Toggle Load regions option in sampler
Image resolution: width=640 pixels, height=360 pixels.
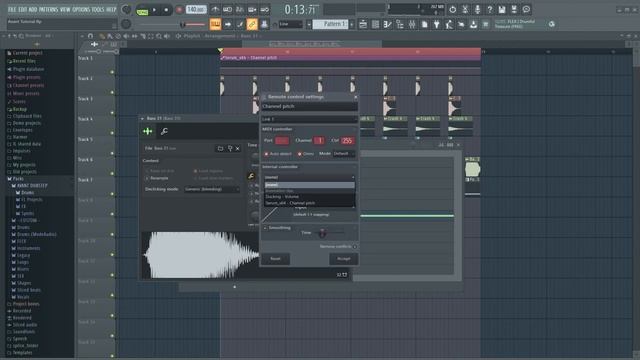click(x=208, y=171)
